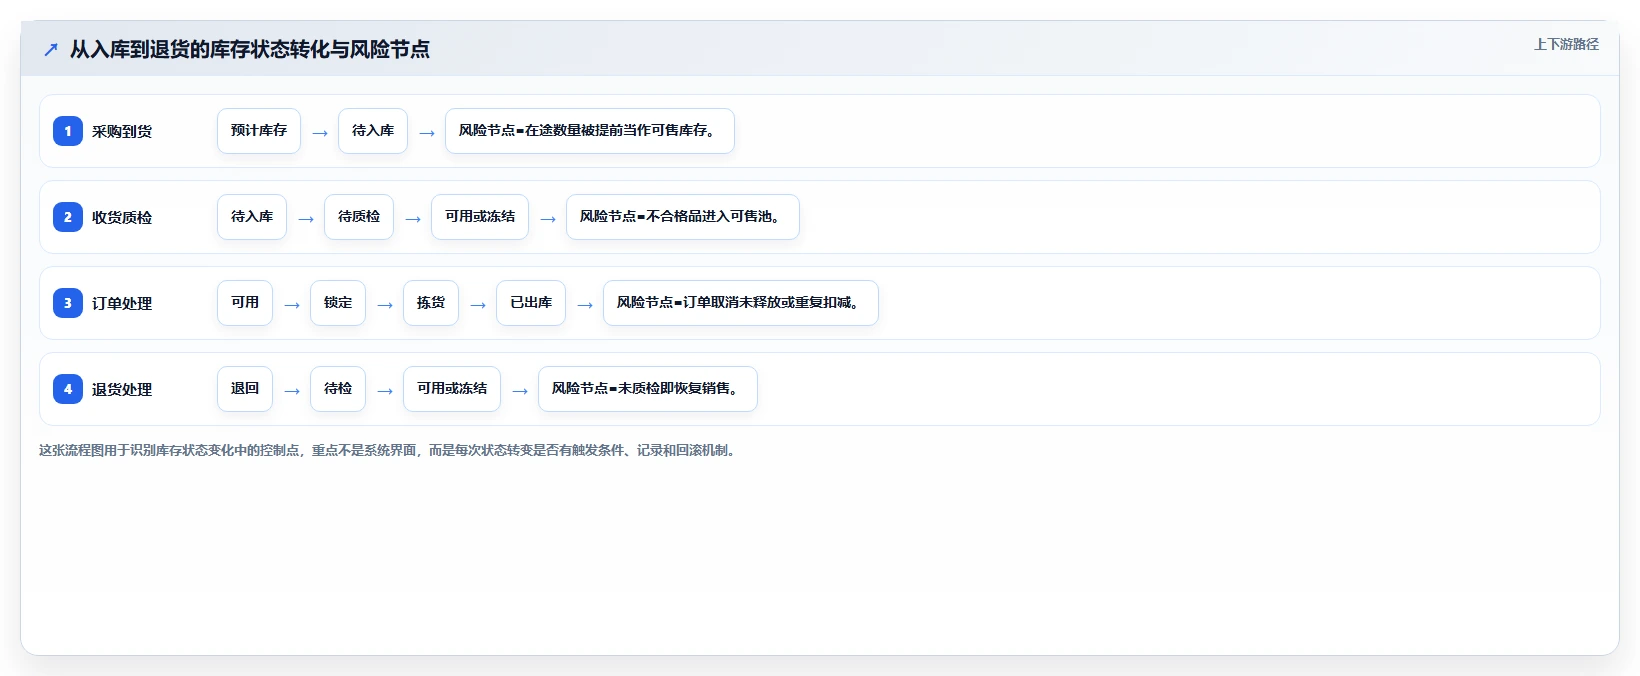The image size is (1640, 676).
Task: Select the 已出库 state chip
Action: pos(531,303)
